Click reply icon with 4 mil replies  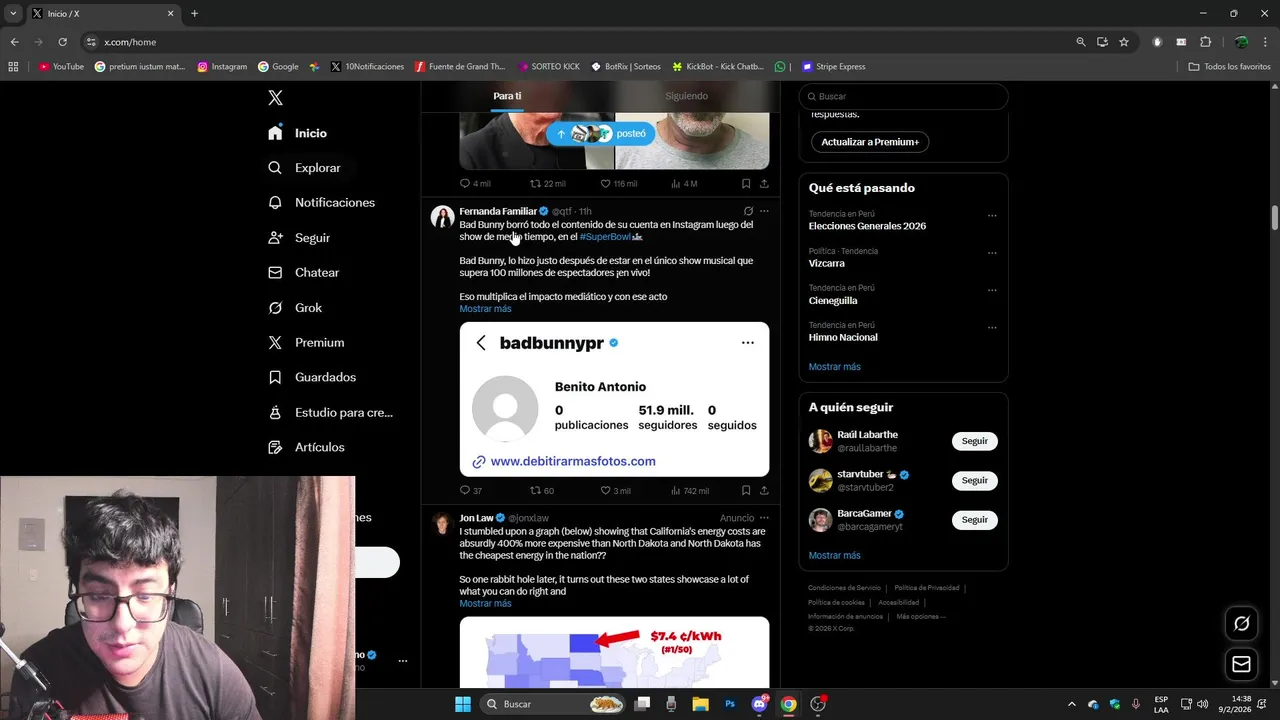click(x=464, y=184)
